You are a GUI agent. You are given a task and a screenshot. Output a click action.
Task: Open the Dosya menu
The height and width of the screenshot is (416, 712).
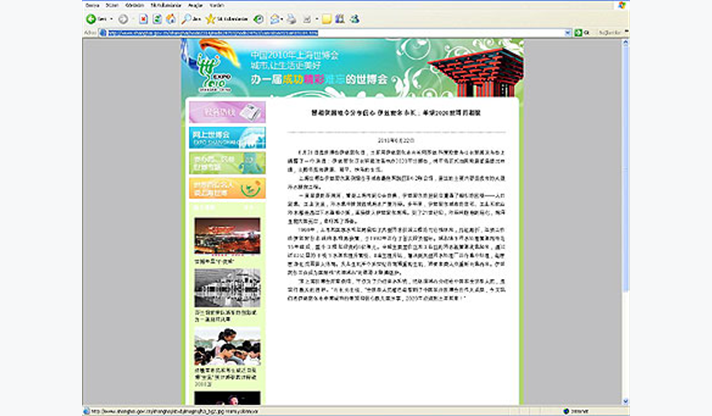[x=91, y=4]
